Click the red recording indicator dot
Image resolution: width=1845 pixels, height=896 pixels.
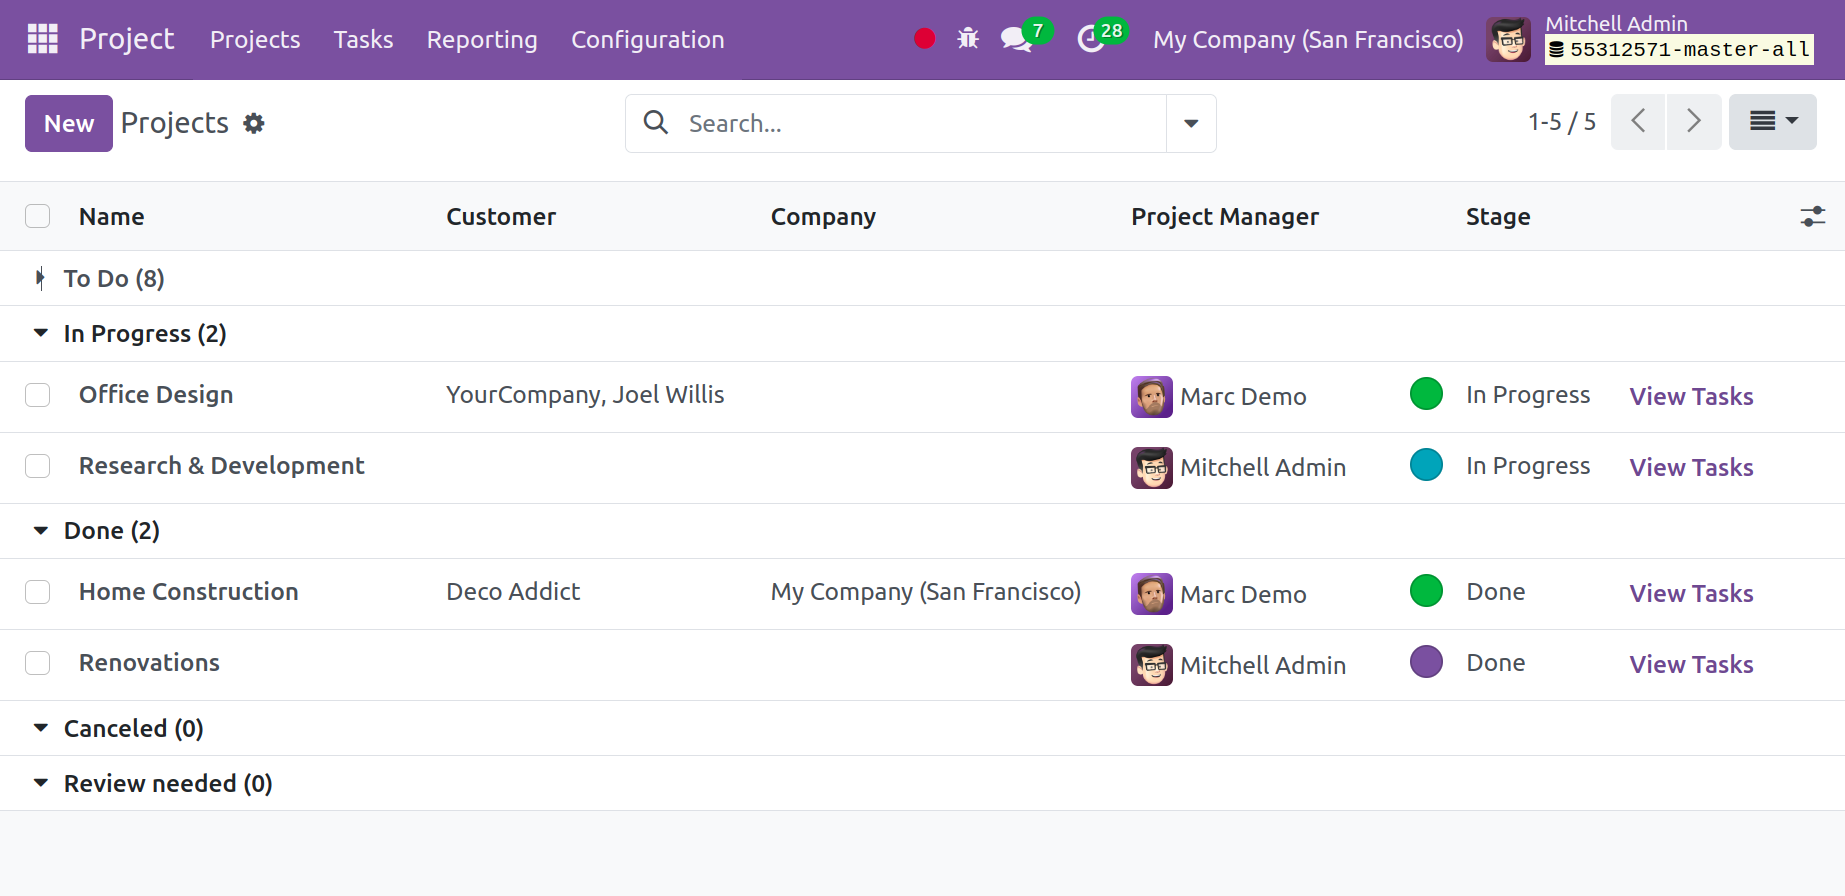pyautogui.click(x=924, y=39)
